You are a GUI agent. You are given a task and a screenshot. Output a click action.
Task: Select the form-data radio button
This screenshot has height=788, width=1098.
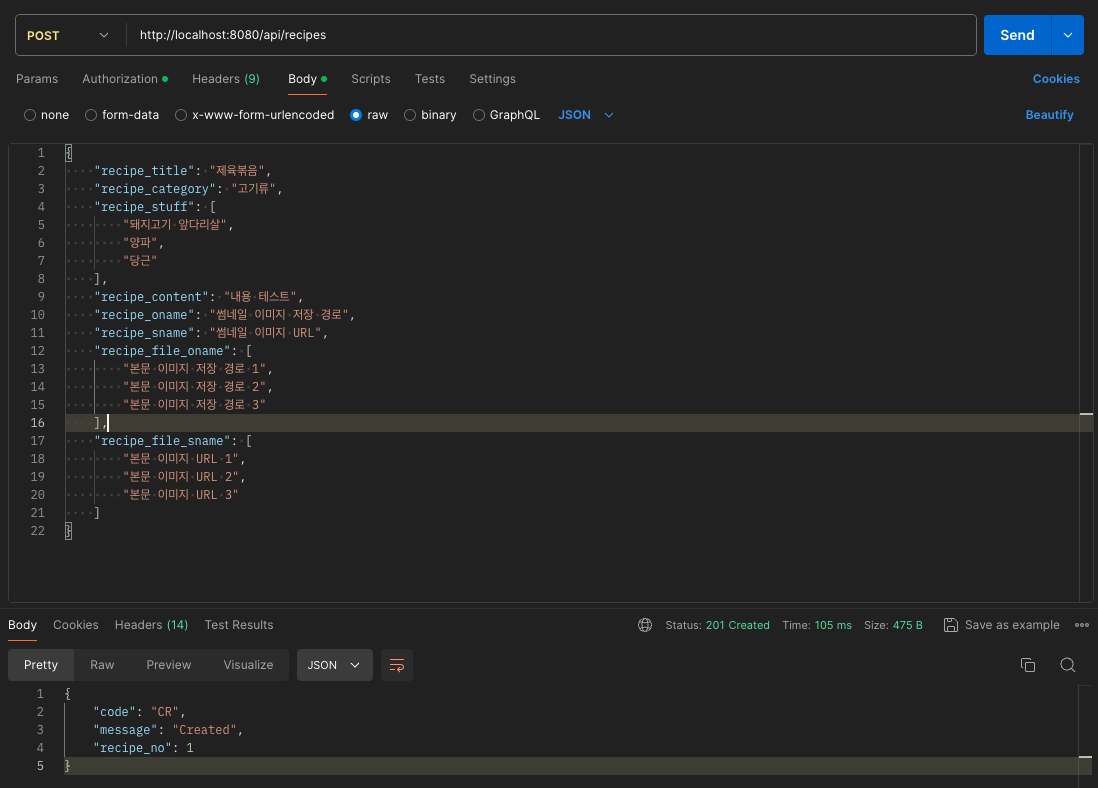pyautogui.click(x=91, y=115)
